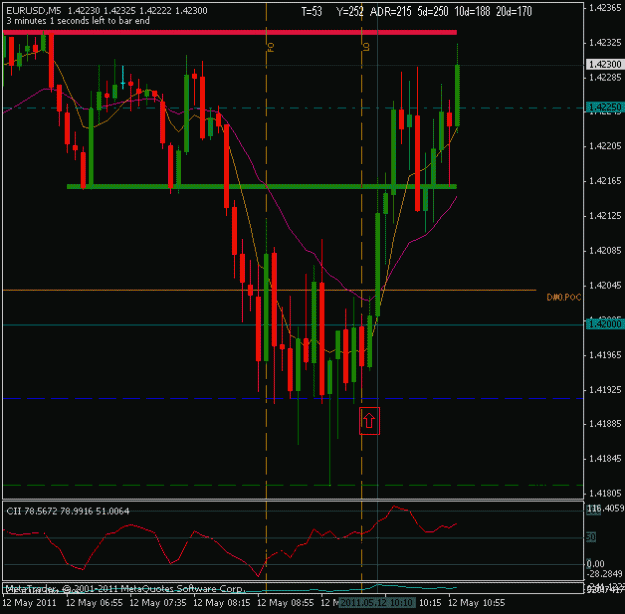Click the 1.41925 price axis value

pyautogui.click(x=605, y=390)
